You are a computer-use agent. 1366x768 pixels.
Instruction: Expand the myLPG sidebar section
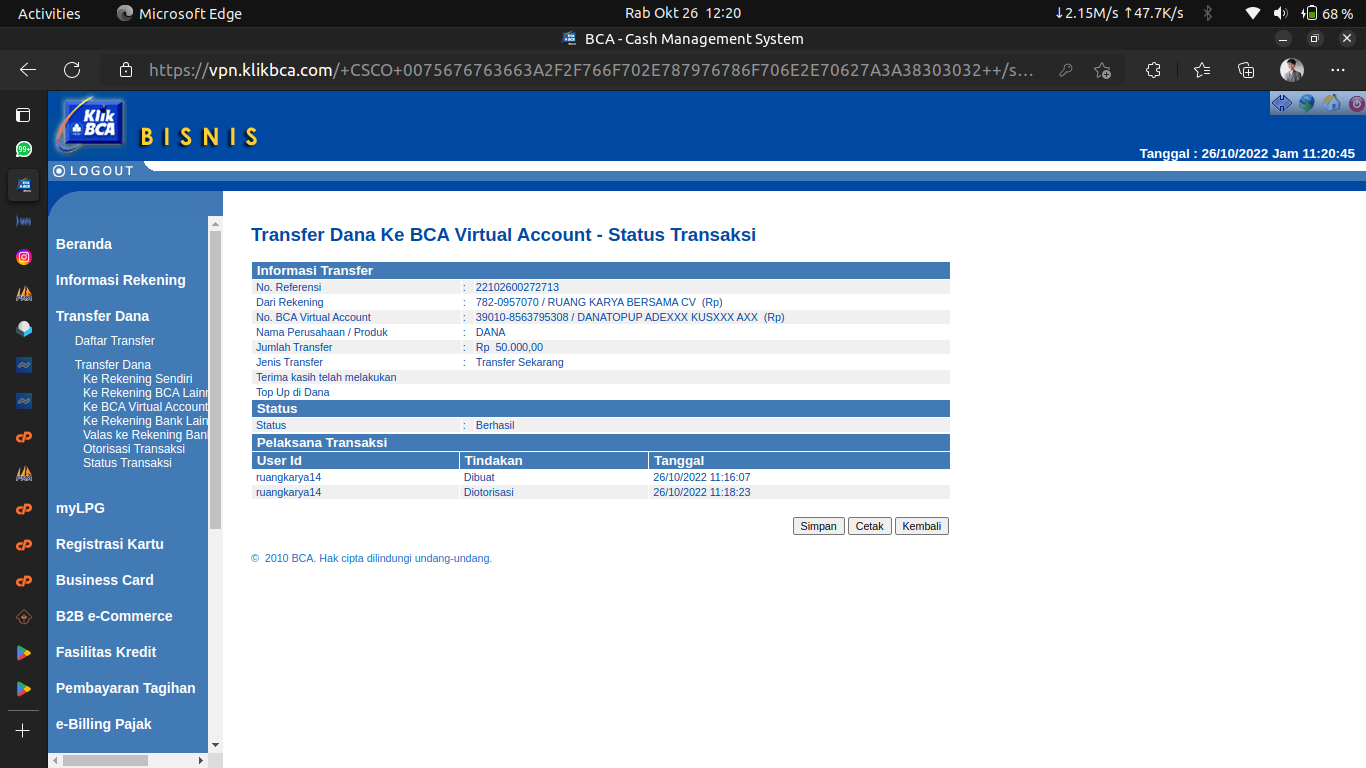(80, 508)
